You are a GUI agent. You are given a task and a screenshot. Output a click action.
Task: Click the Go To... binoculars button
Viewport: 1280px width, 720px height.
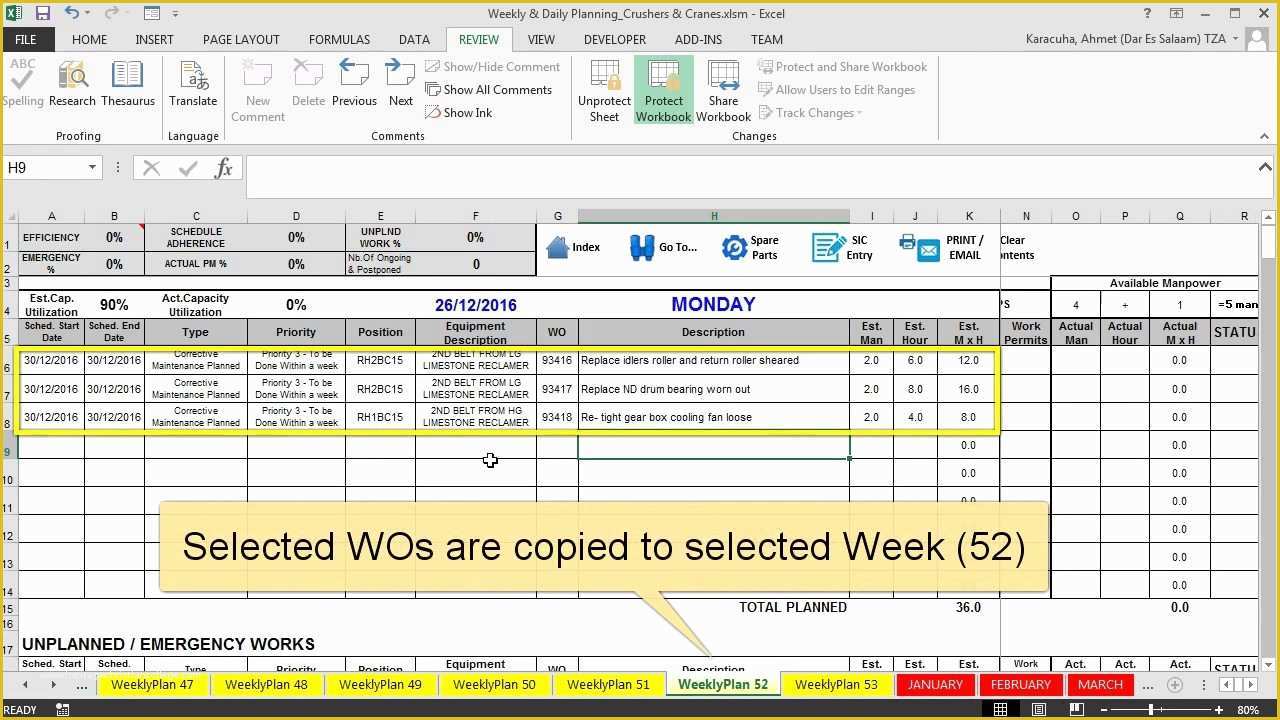point(642,247)
